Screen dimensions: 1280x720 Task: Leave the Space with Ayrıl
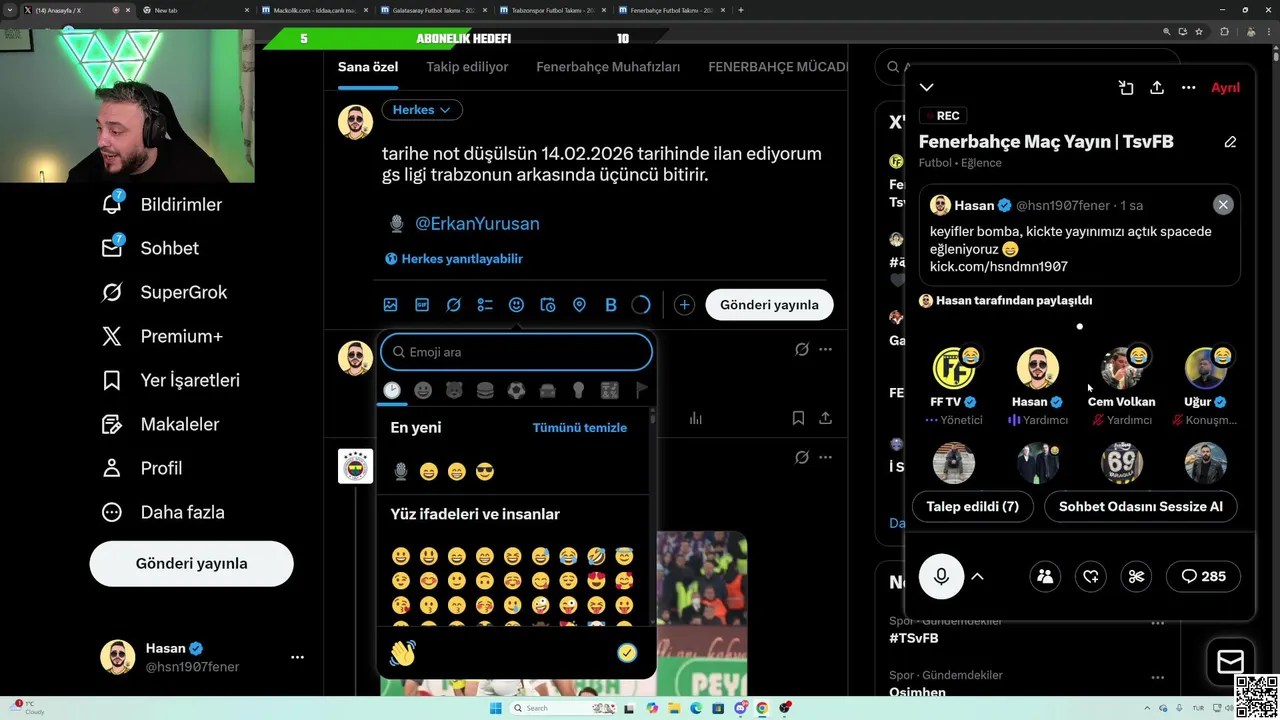(x=1225, y=88)
